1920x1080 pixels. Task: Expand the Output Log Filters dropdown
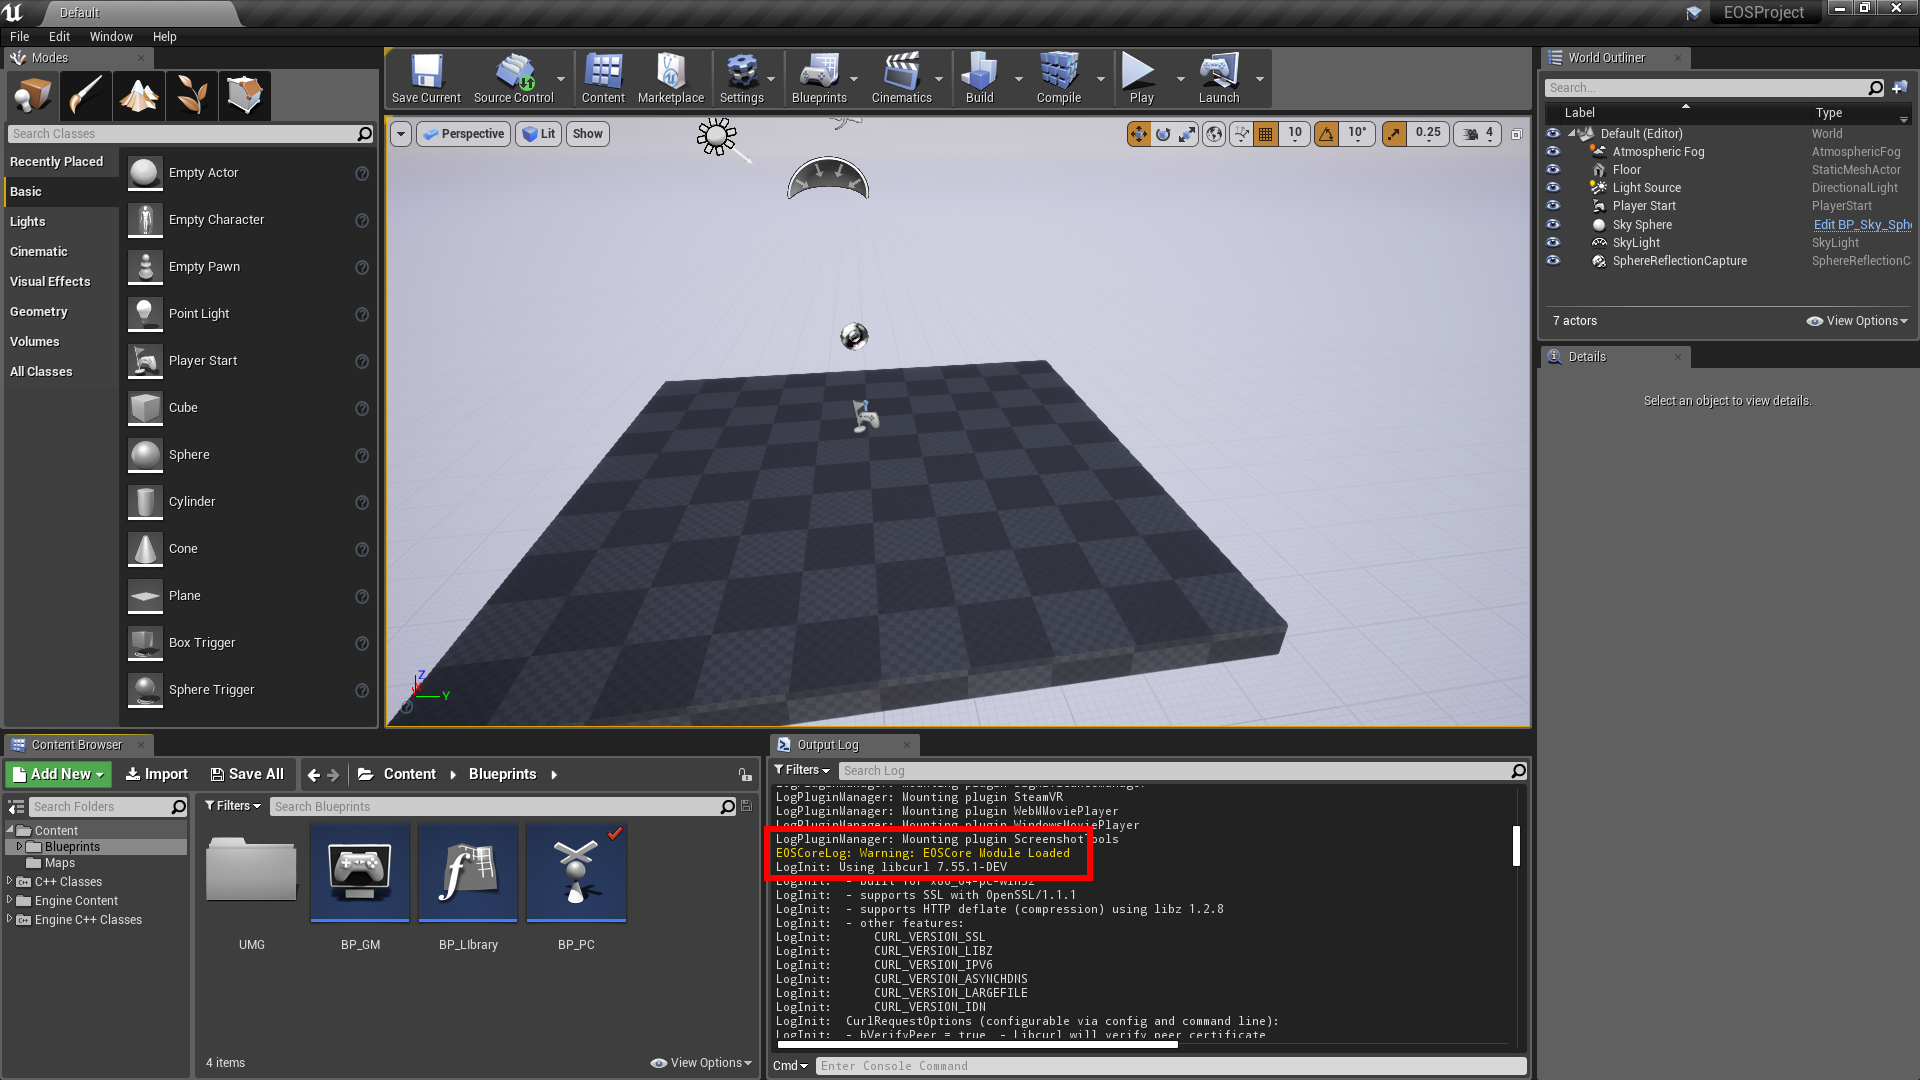point(802,770)
